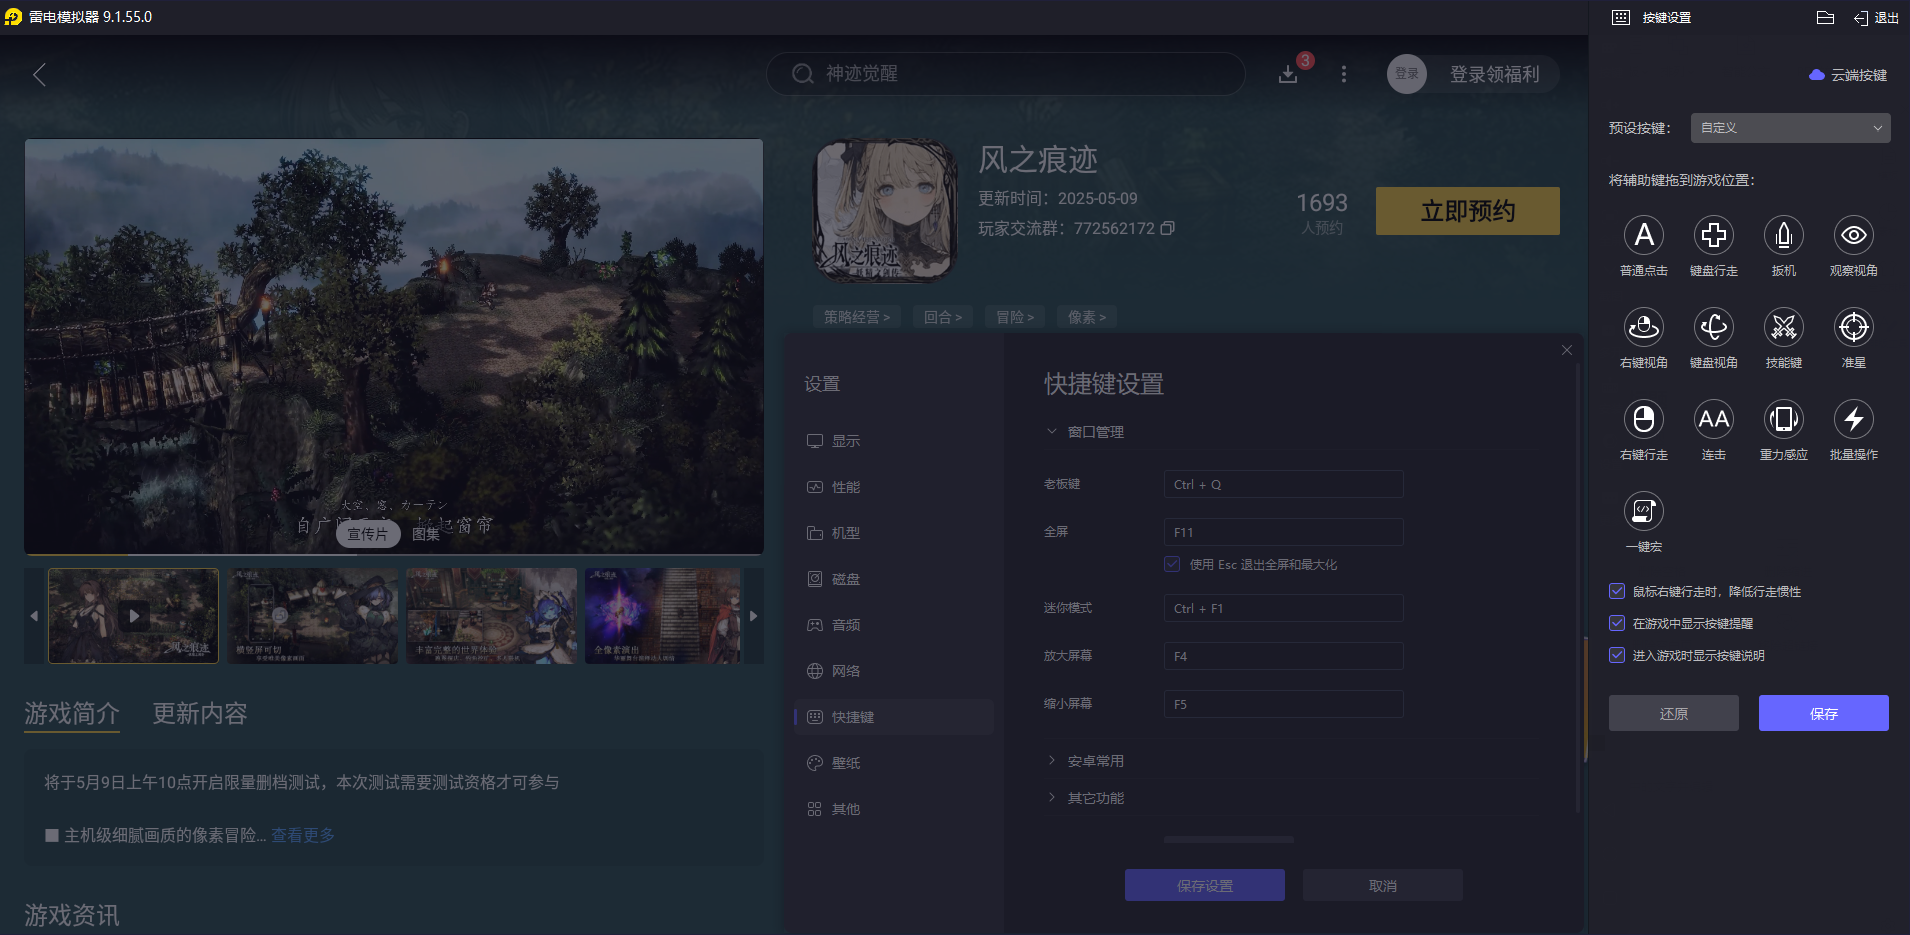Screen dimensions: 1910x935
Task: Select the 普通点击 key mapping tool
Action: 1644,236
